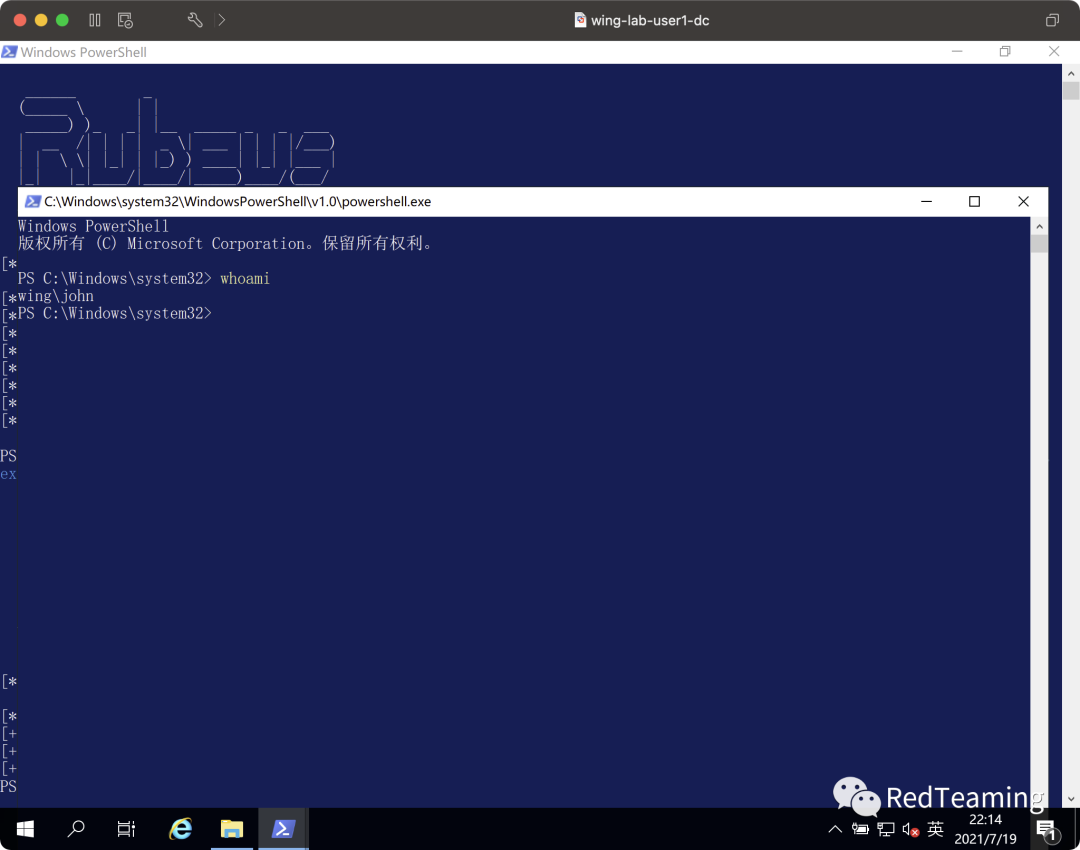Click the wing-lab-user1-dc window title

coord(650,21)
